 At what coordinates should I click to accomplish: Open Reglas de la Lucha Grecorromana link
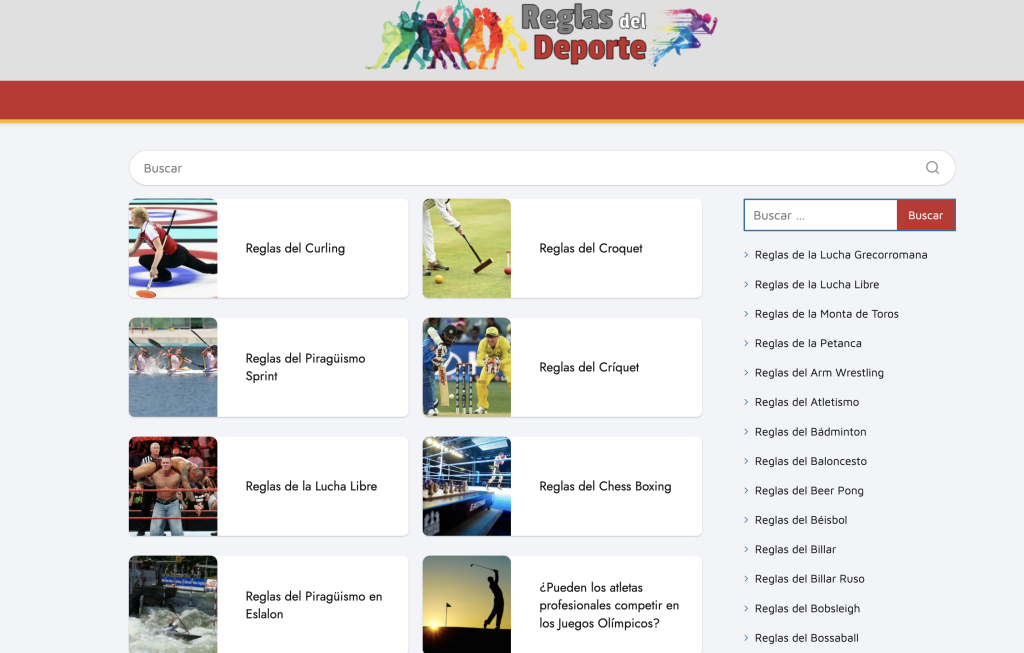pos(840,255)
